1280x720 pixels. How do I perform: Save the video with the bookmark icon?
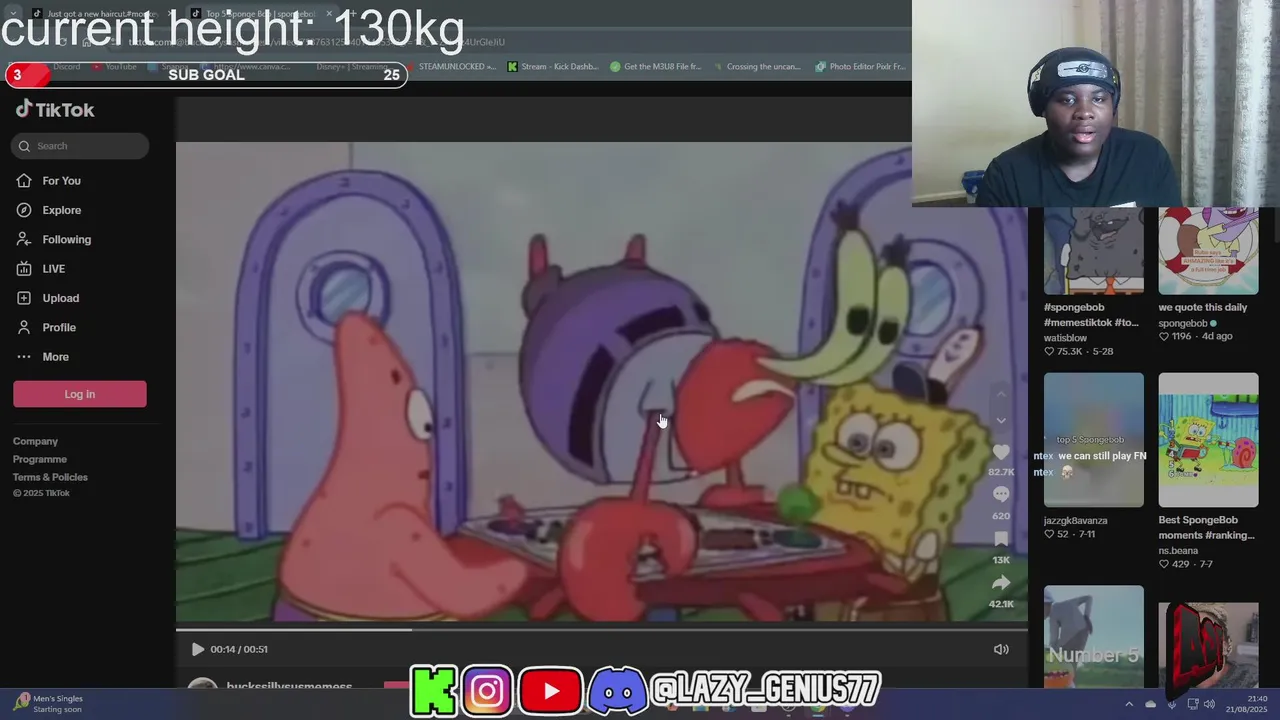coord(1001,539)
